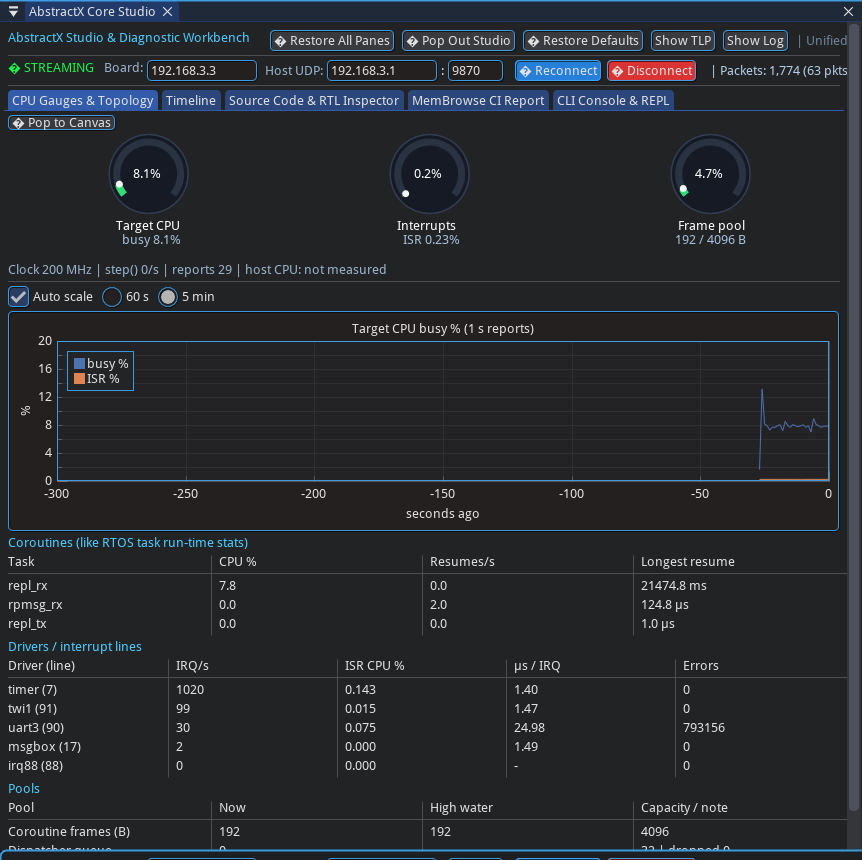Click the green STREAMING status indicator
862x860 pixels.
(51, 68)
